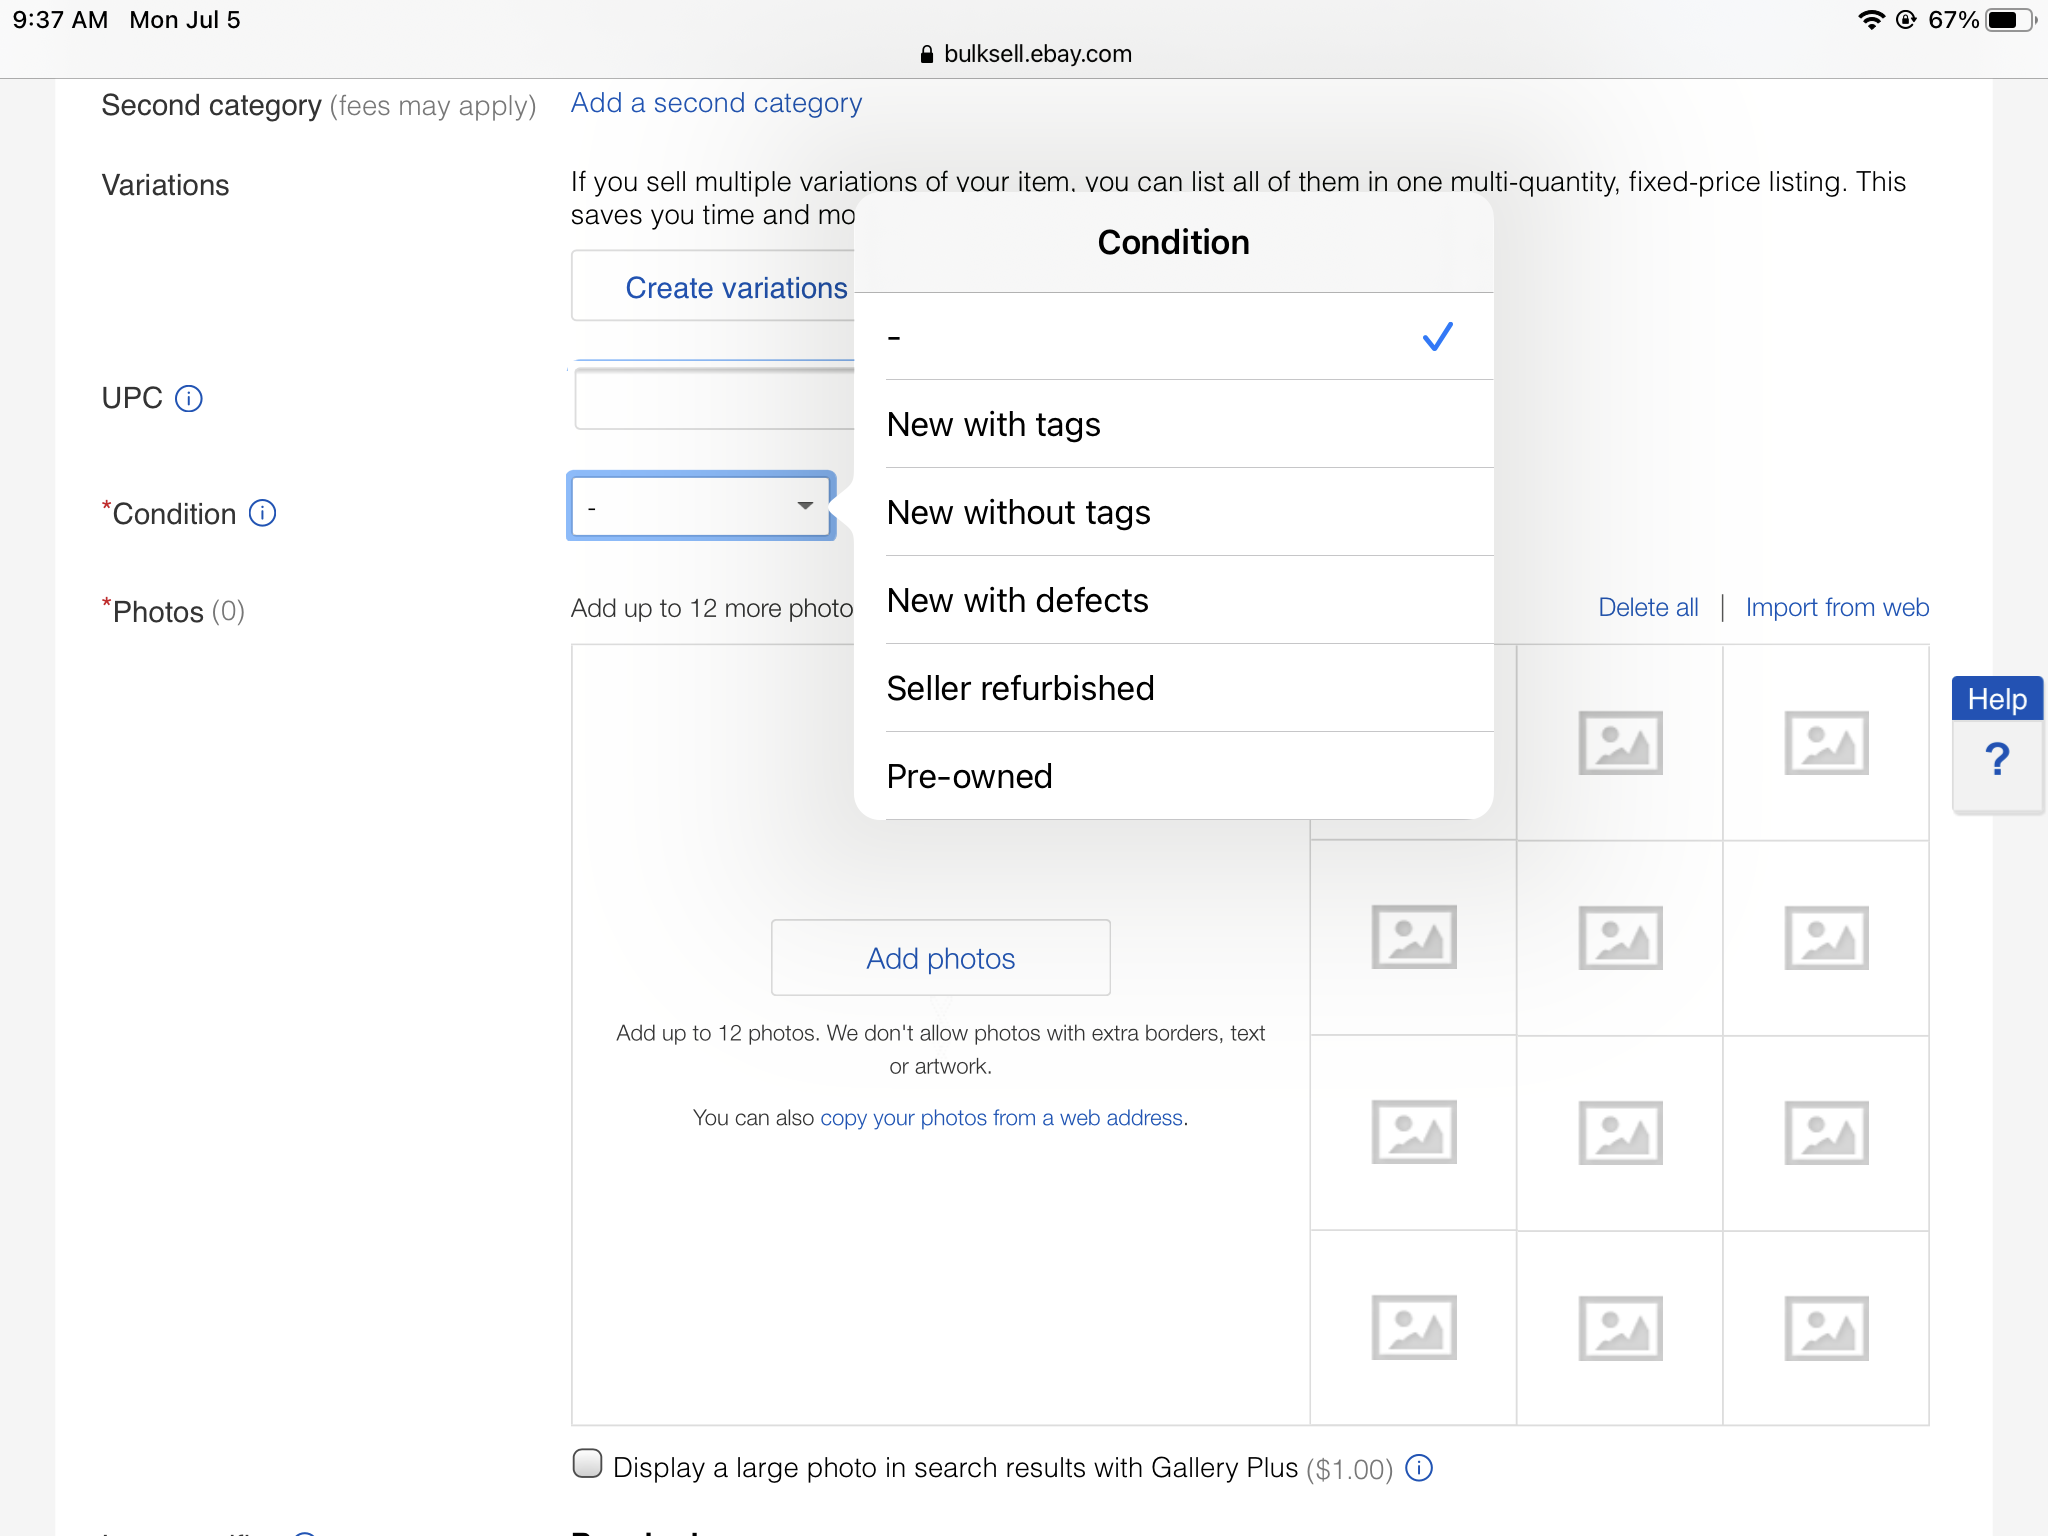Viewport: 2048px width, 1536px height.
Task: Open Import from web link
Action: (1837, 607)
